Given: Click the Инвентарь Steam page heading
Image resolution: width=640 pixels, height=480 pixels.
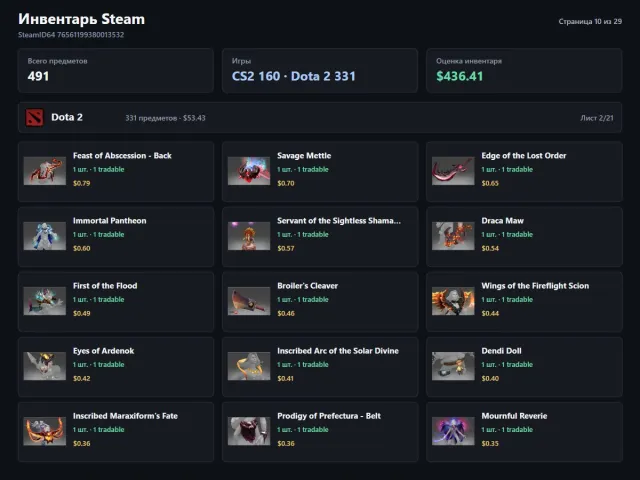Looking at the screenshot, I should click(81, 19).
